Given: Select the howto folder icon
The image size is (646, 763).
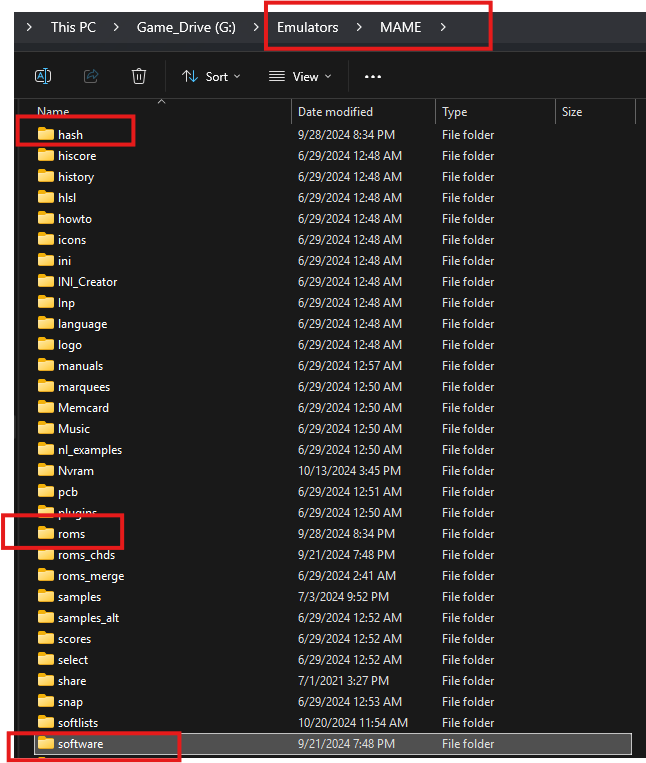Looking at the screenshot, I should tap(46, 218).
